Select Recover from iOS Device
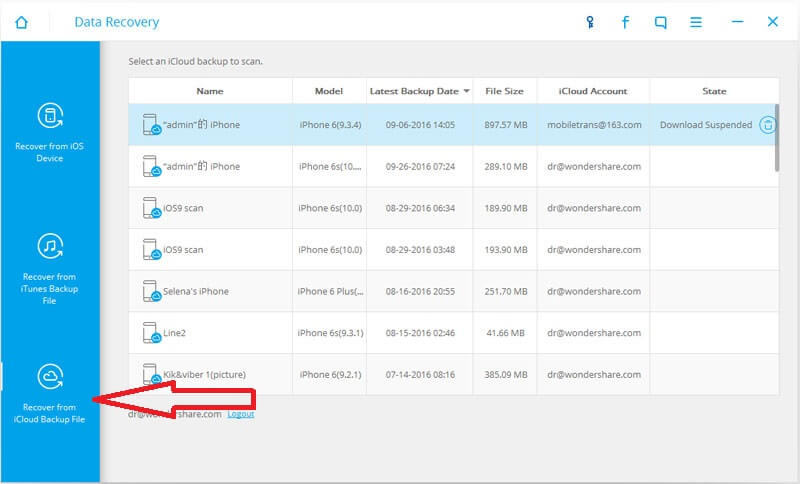This screenshot has width=800, height=484. pos(49,132)
